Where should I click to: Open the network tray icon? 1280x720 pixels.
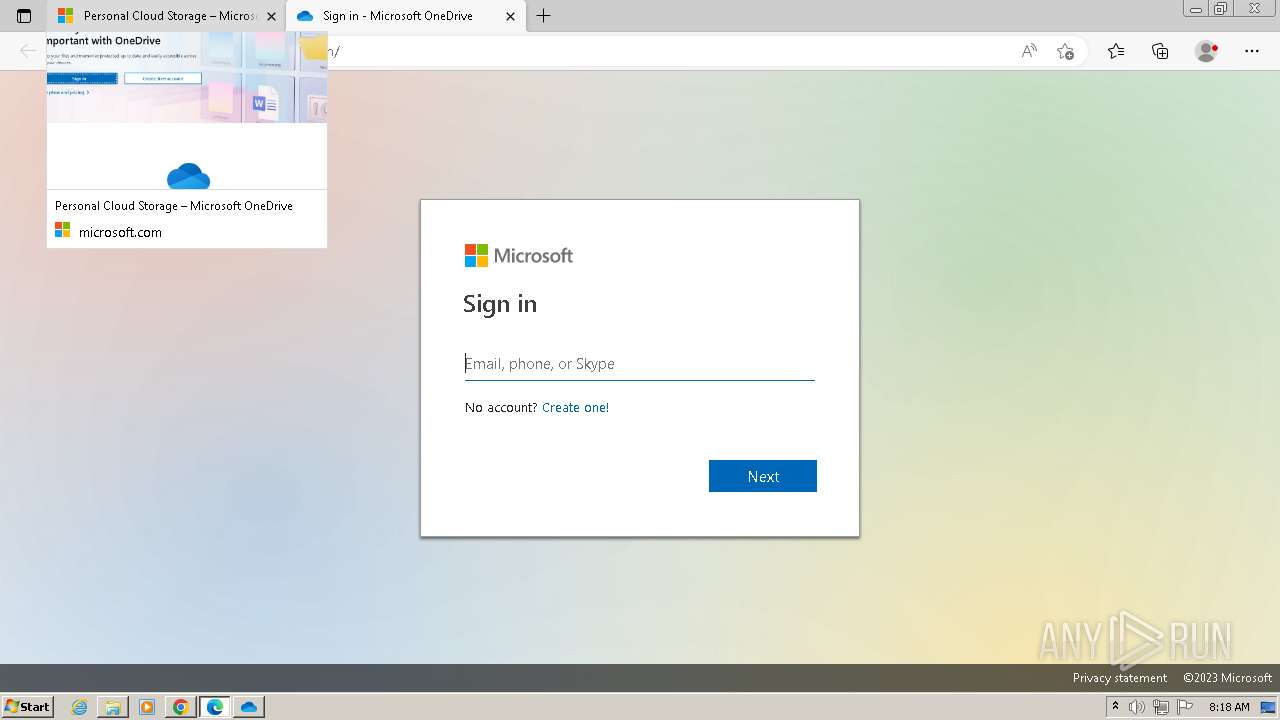click(1161, 707)
